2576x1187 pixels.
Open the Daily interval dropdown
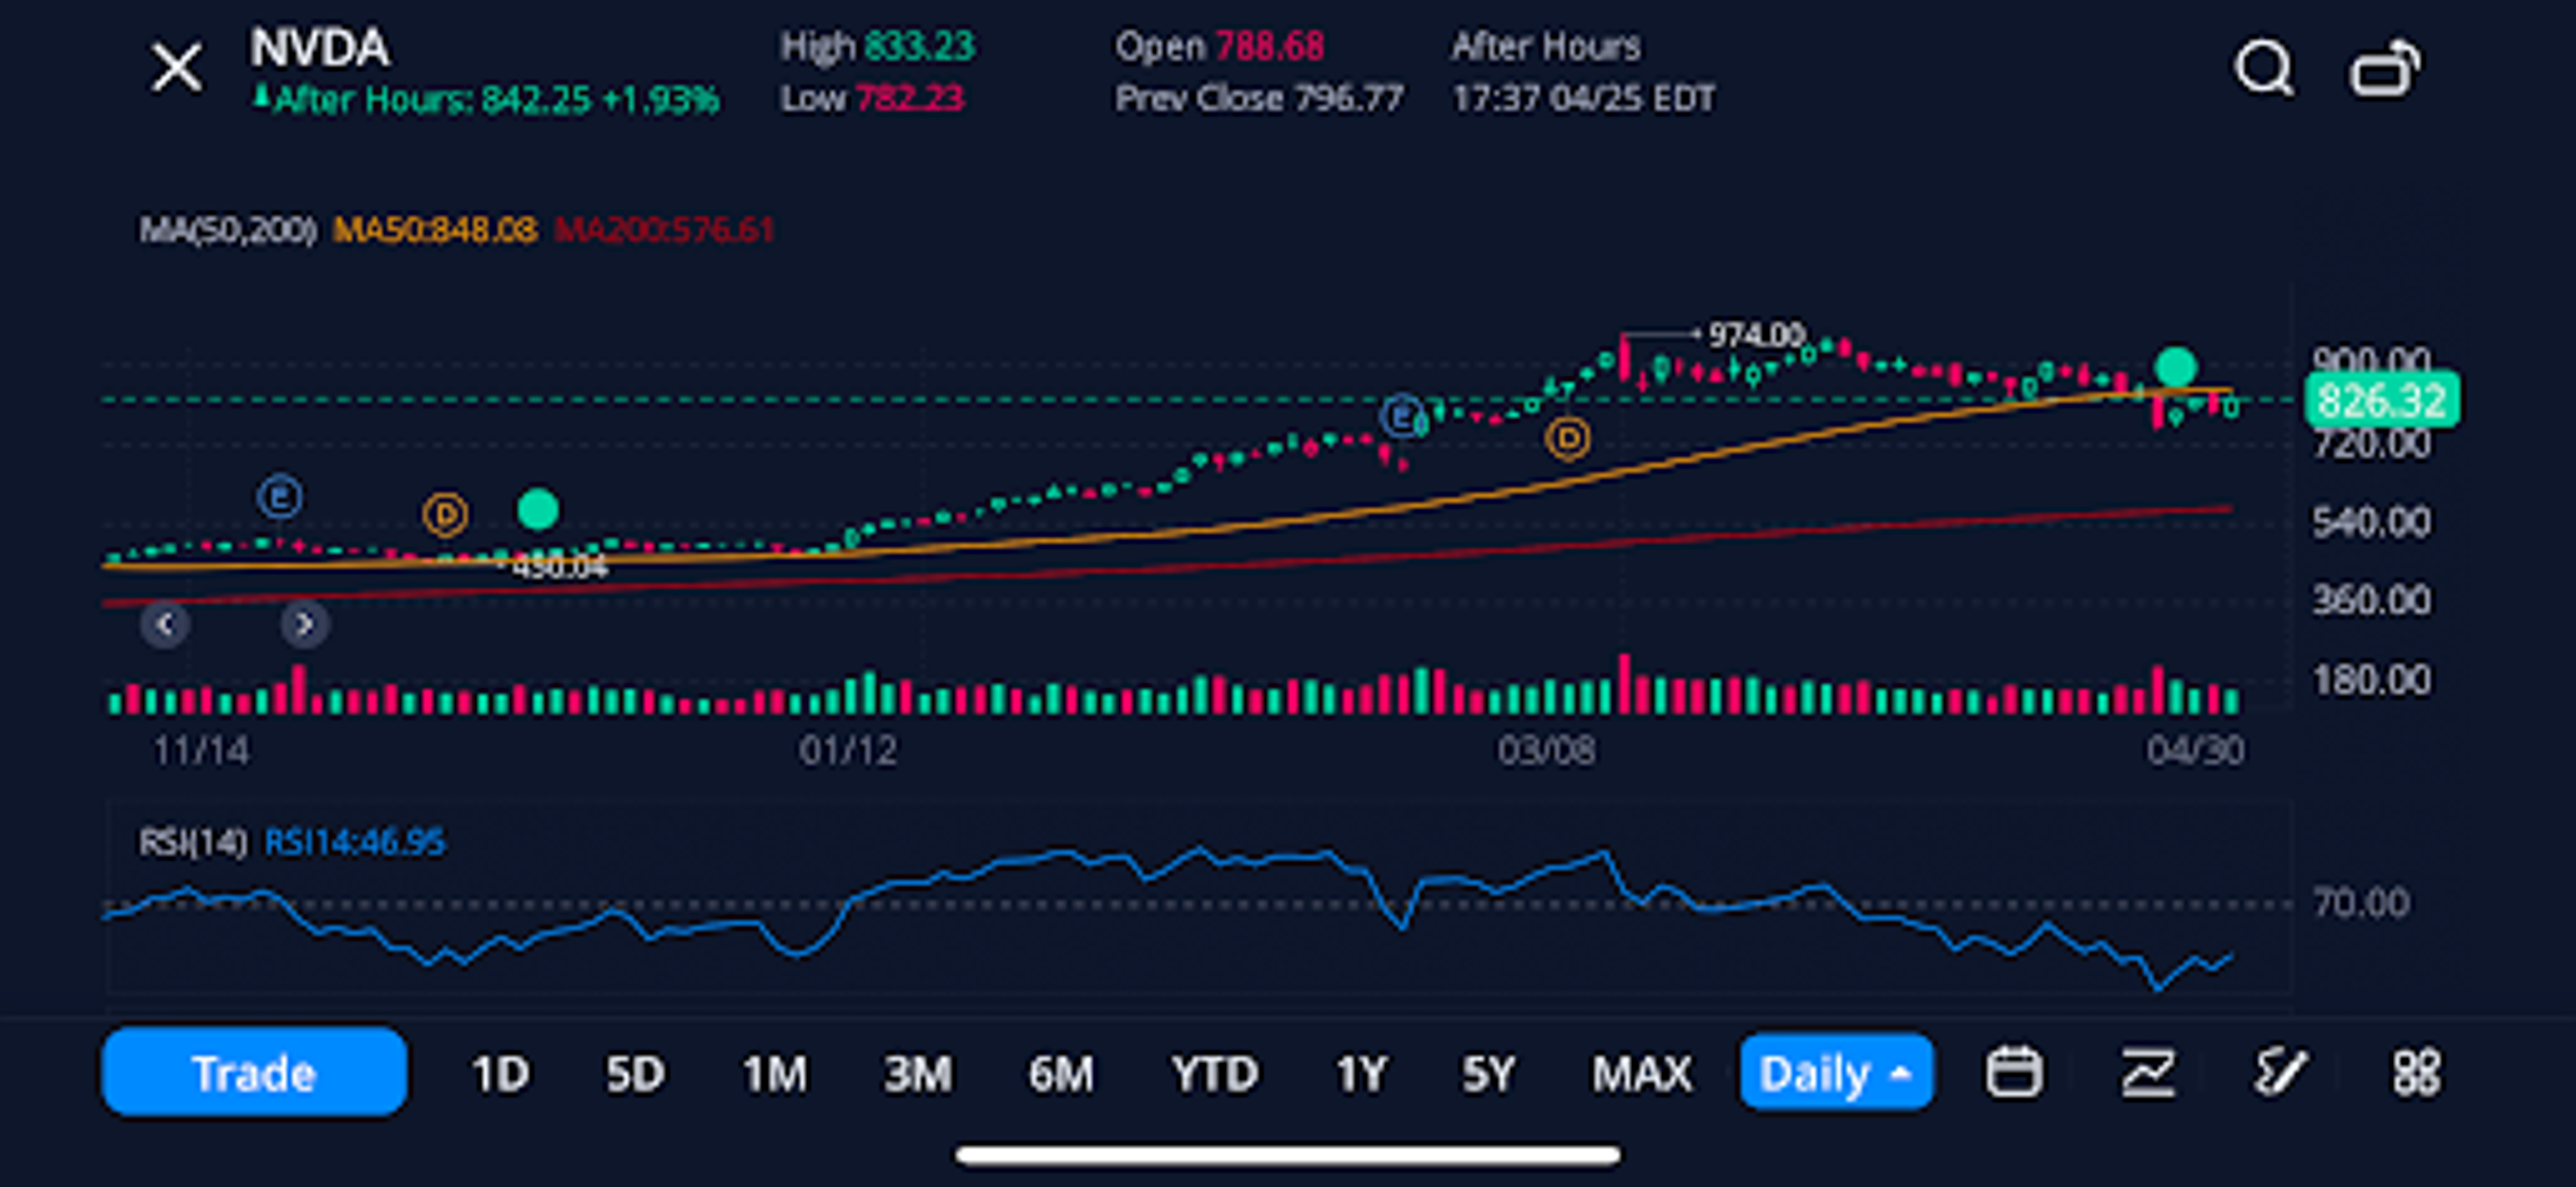(x=1836, y=1073)
